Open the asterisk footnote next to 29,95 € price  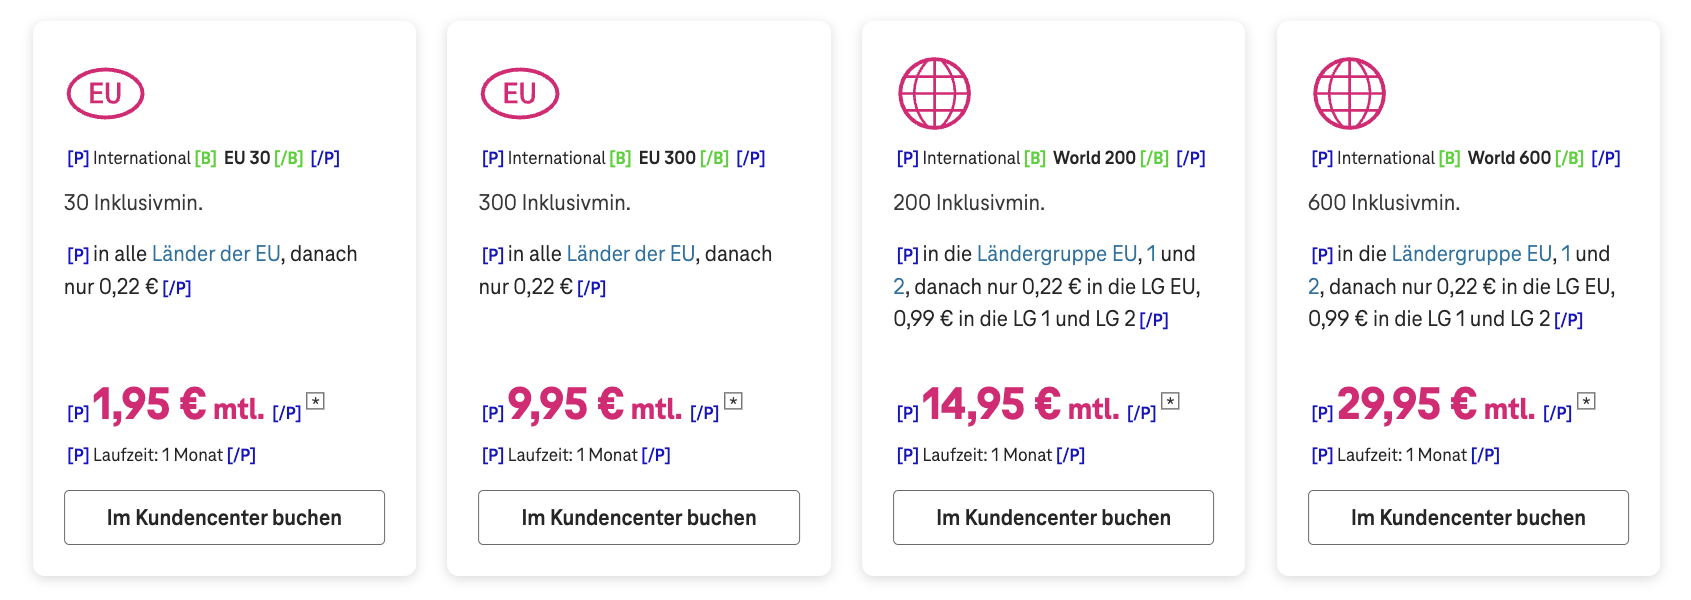pos(1586,398)
